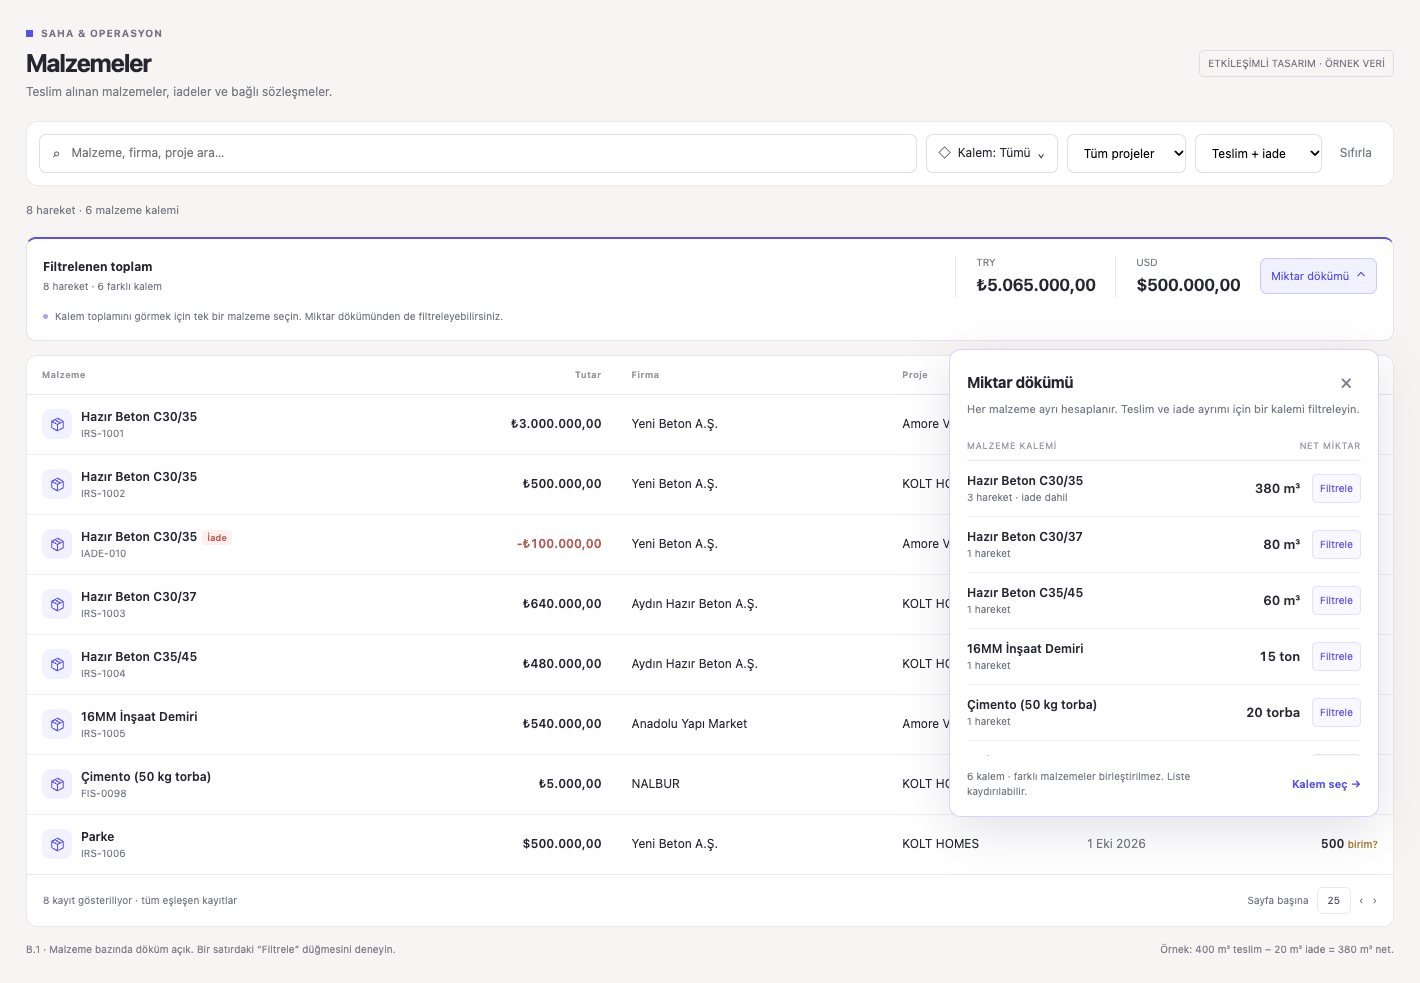The height and width of the screenshot is (983, 1420).
Task: Click the ₺3.000.000,00 amount cell
Action: [x=556, y=424]
